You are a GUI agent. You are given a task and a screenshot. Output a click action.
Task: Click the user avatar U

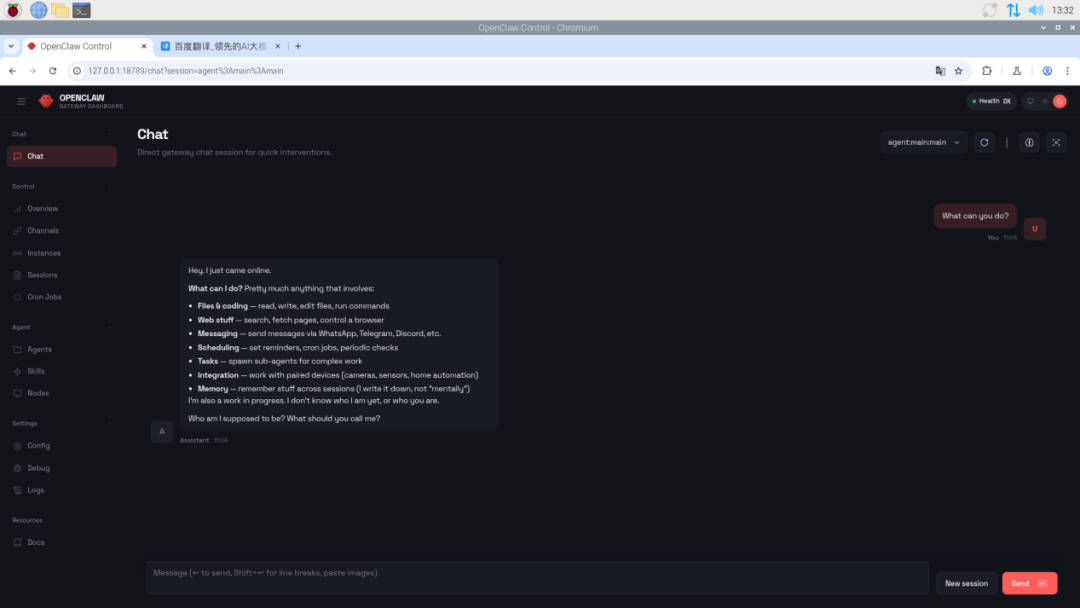(1035, 229)
